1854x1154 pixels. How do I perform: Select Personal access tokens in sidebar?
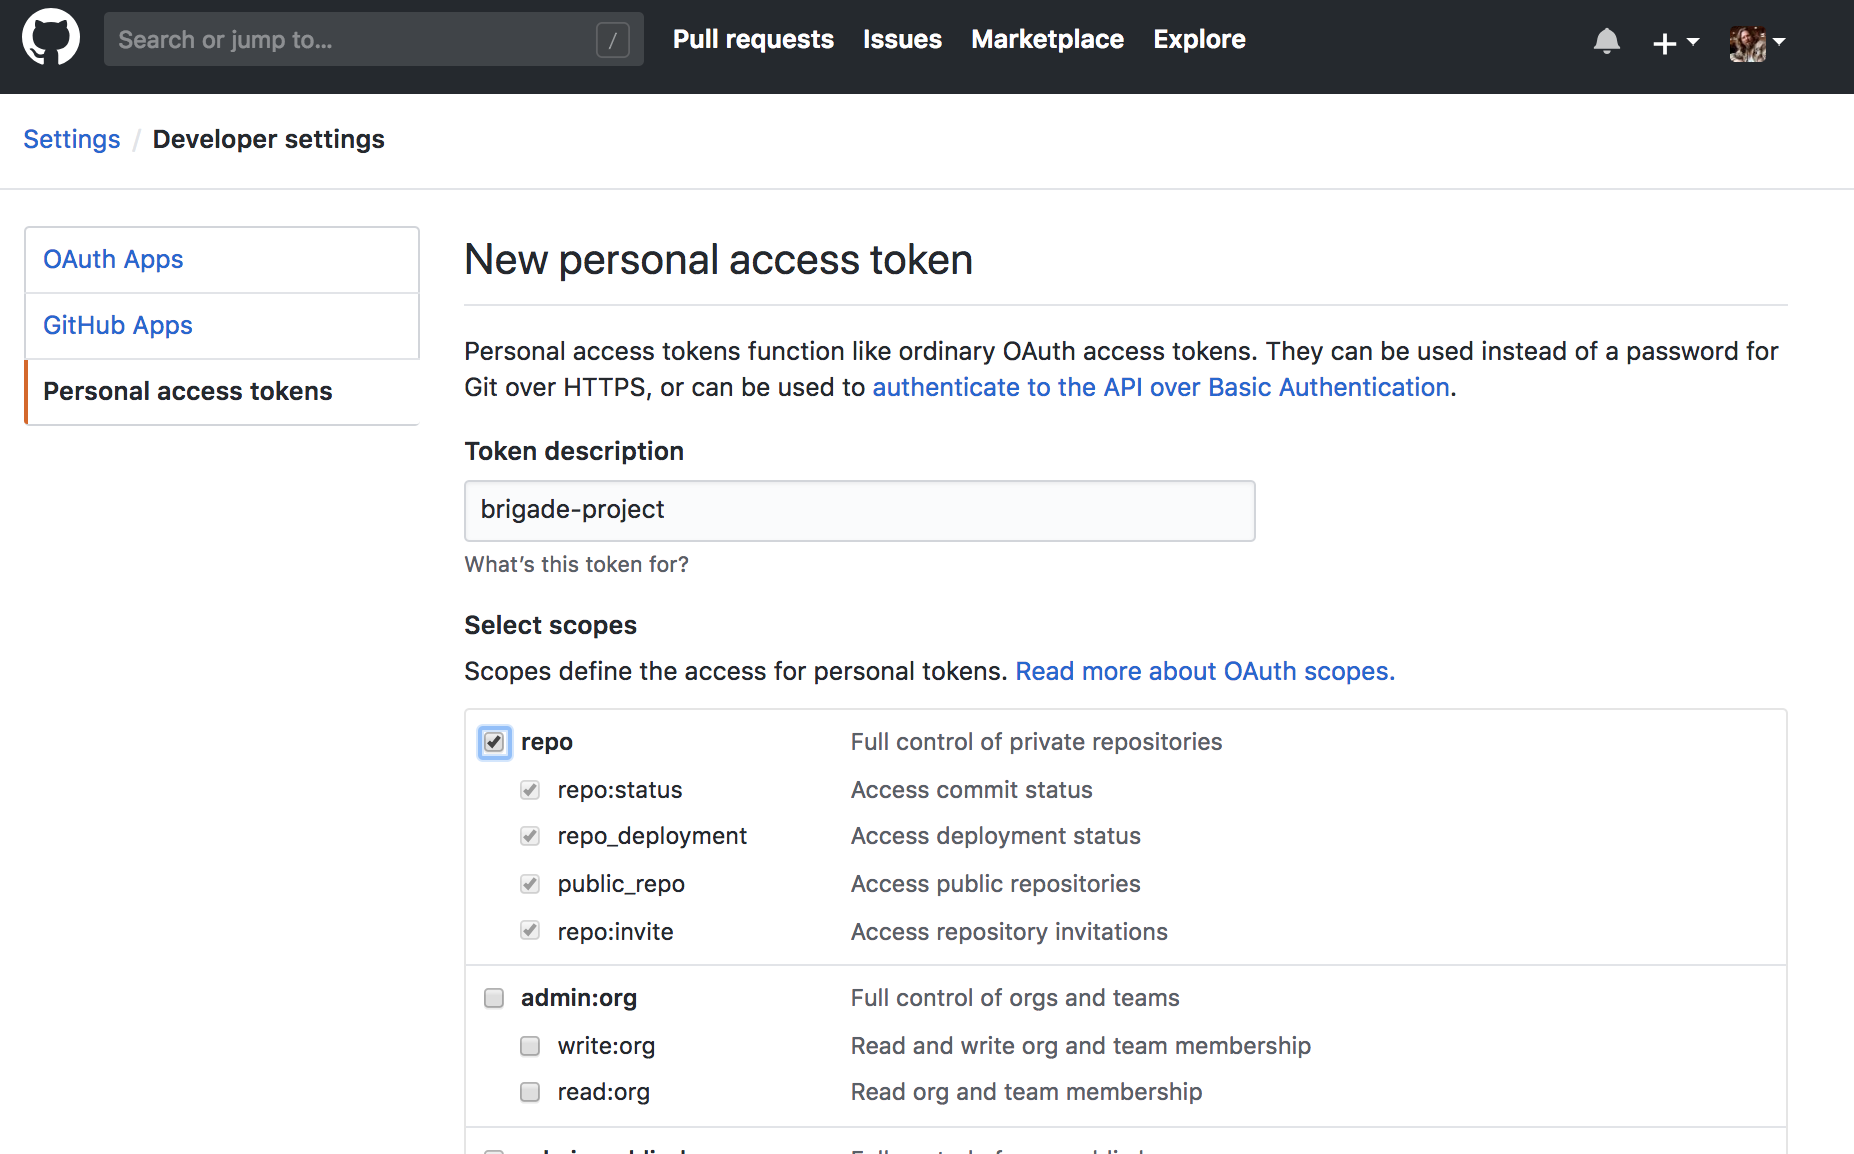[x=222, y=392]
